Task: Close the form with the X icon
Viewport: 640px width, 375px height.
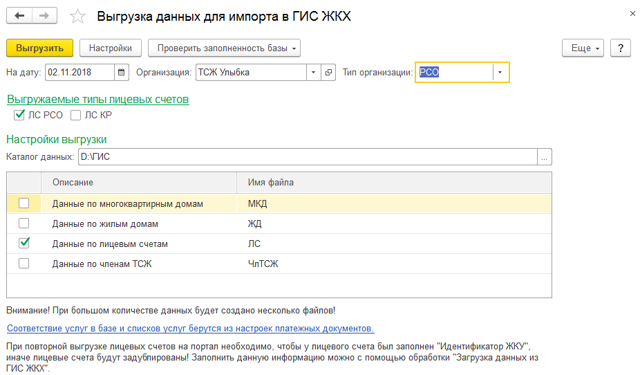Action: tap(632, 14)
